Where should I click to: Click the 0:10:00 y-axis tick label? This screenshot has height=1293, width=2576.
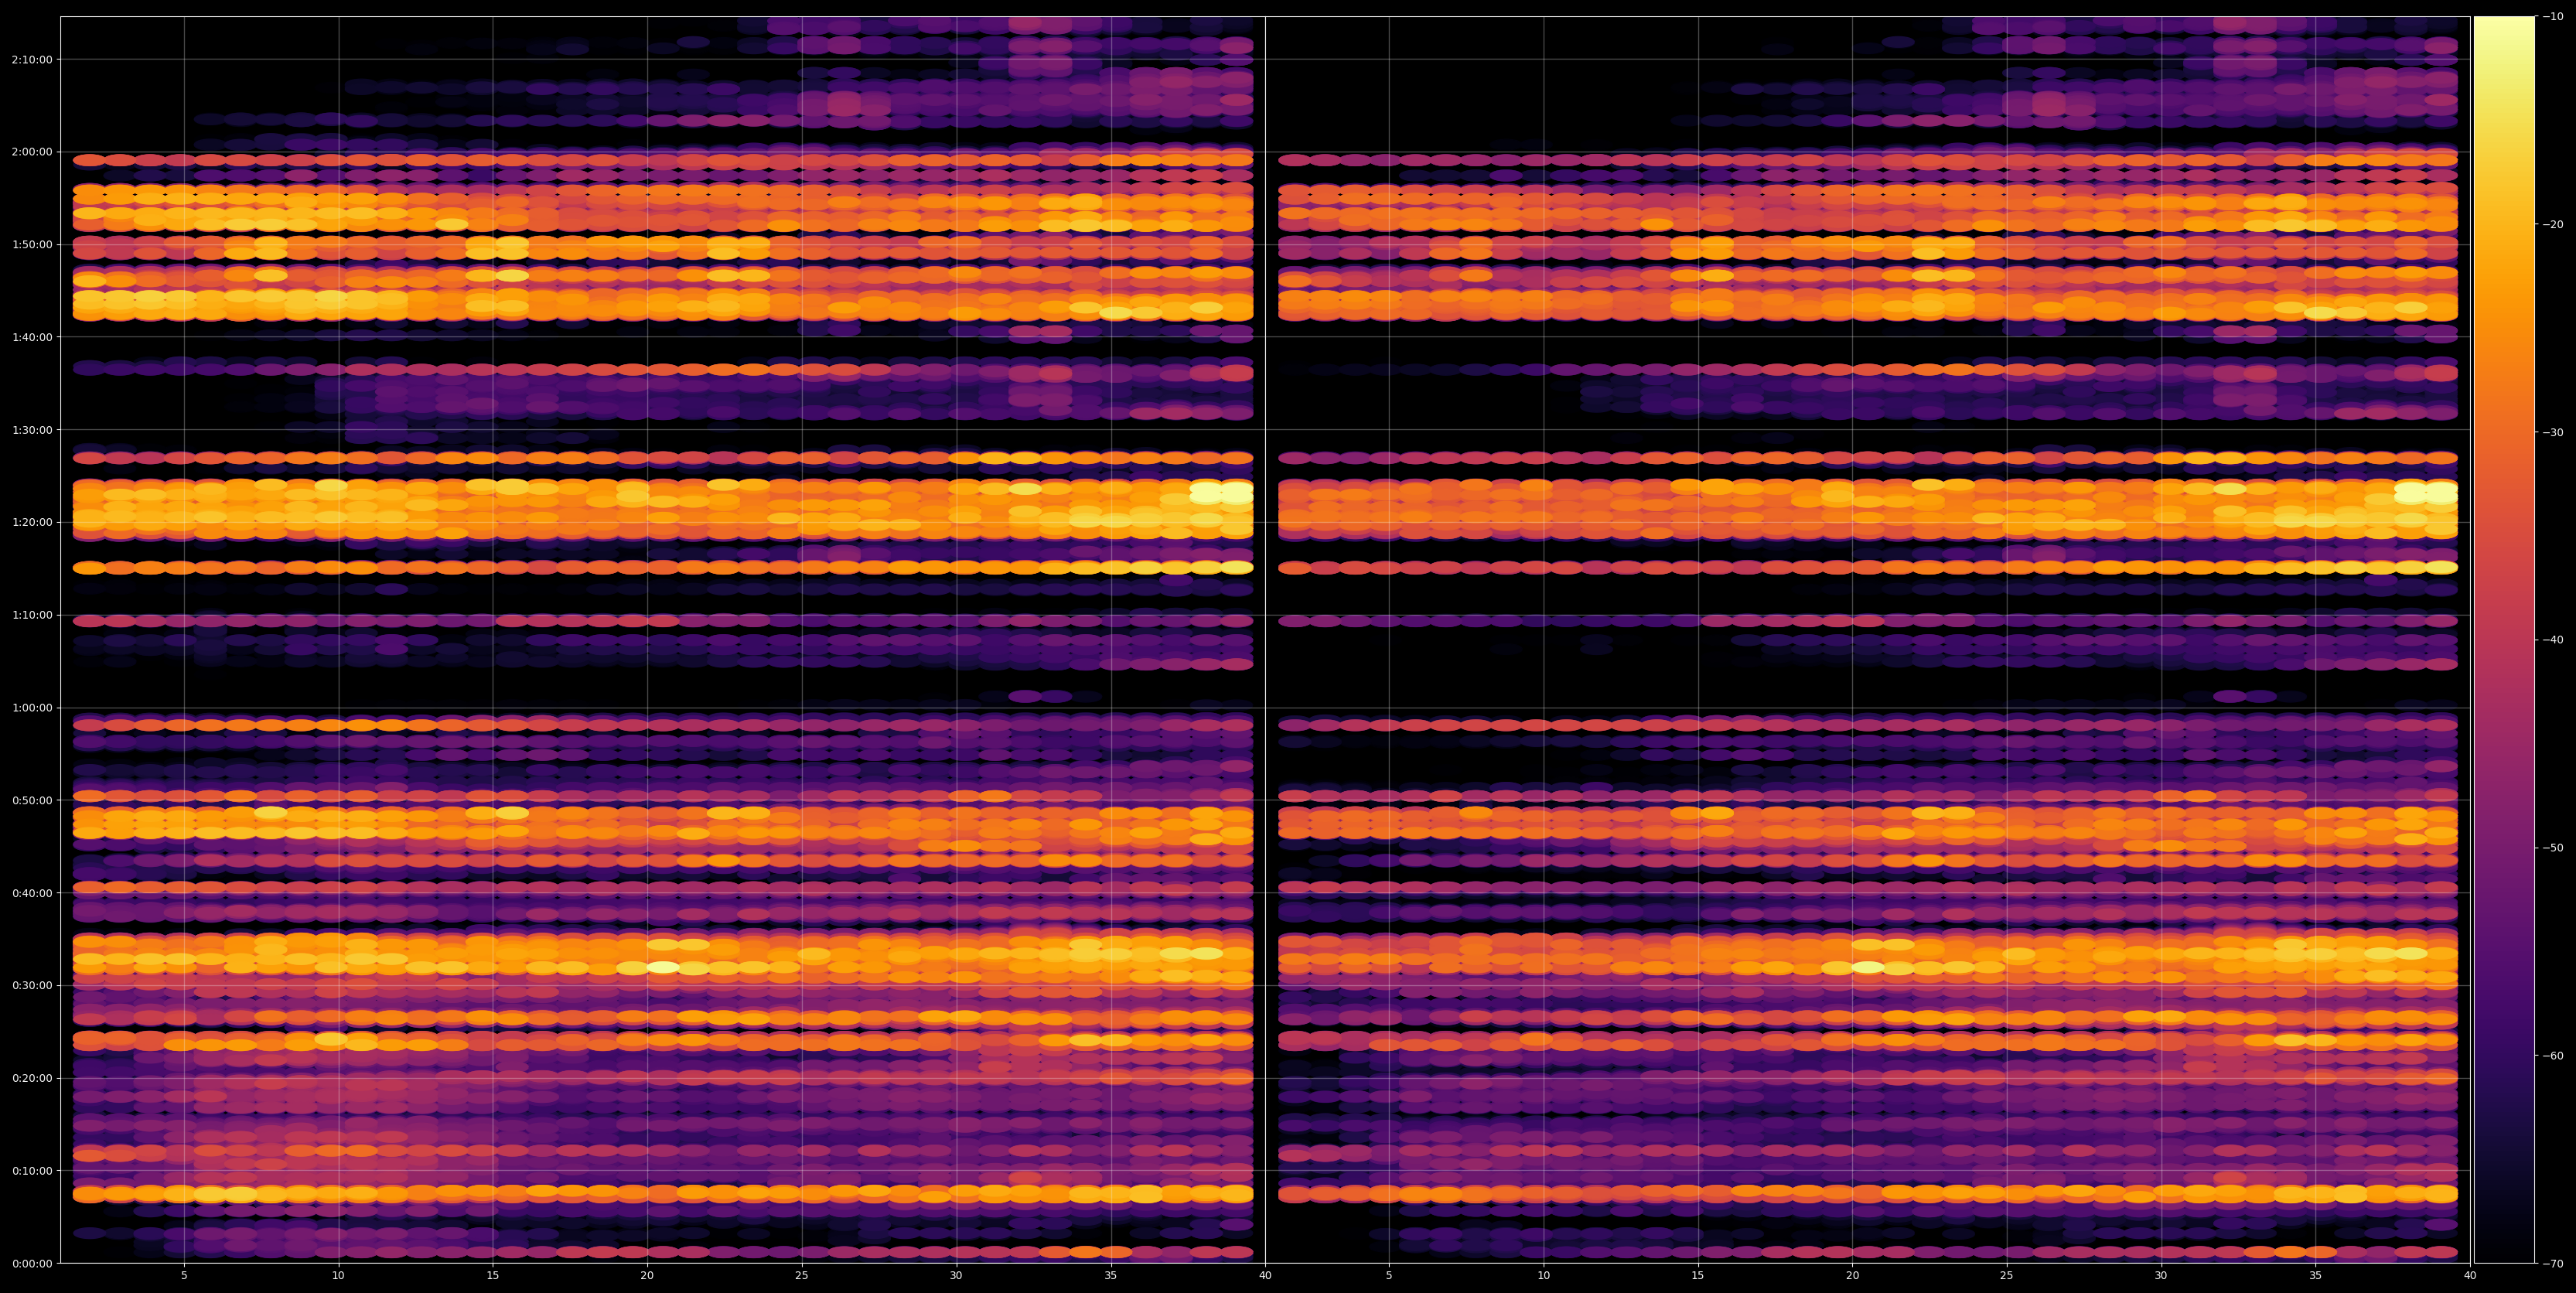pos(32,1170)
